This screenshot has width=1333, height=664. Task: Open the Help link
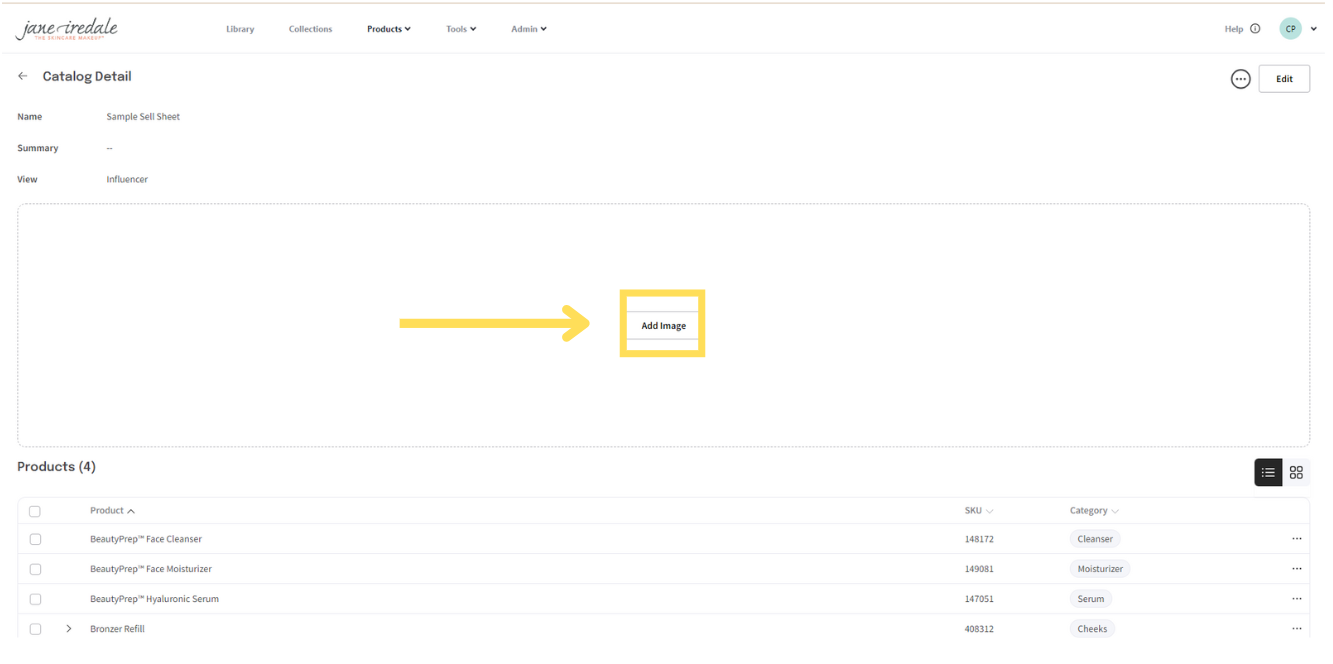click(1234, 29)
